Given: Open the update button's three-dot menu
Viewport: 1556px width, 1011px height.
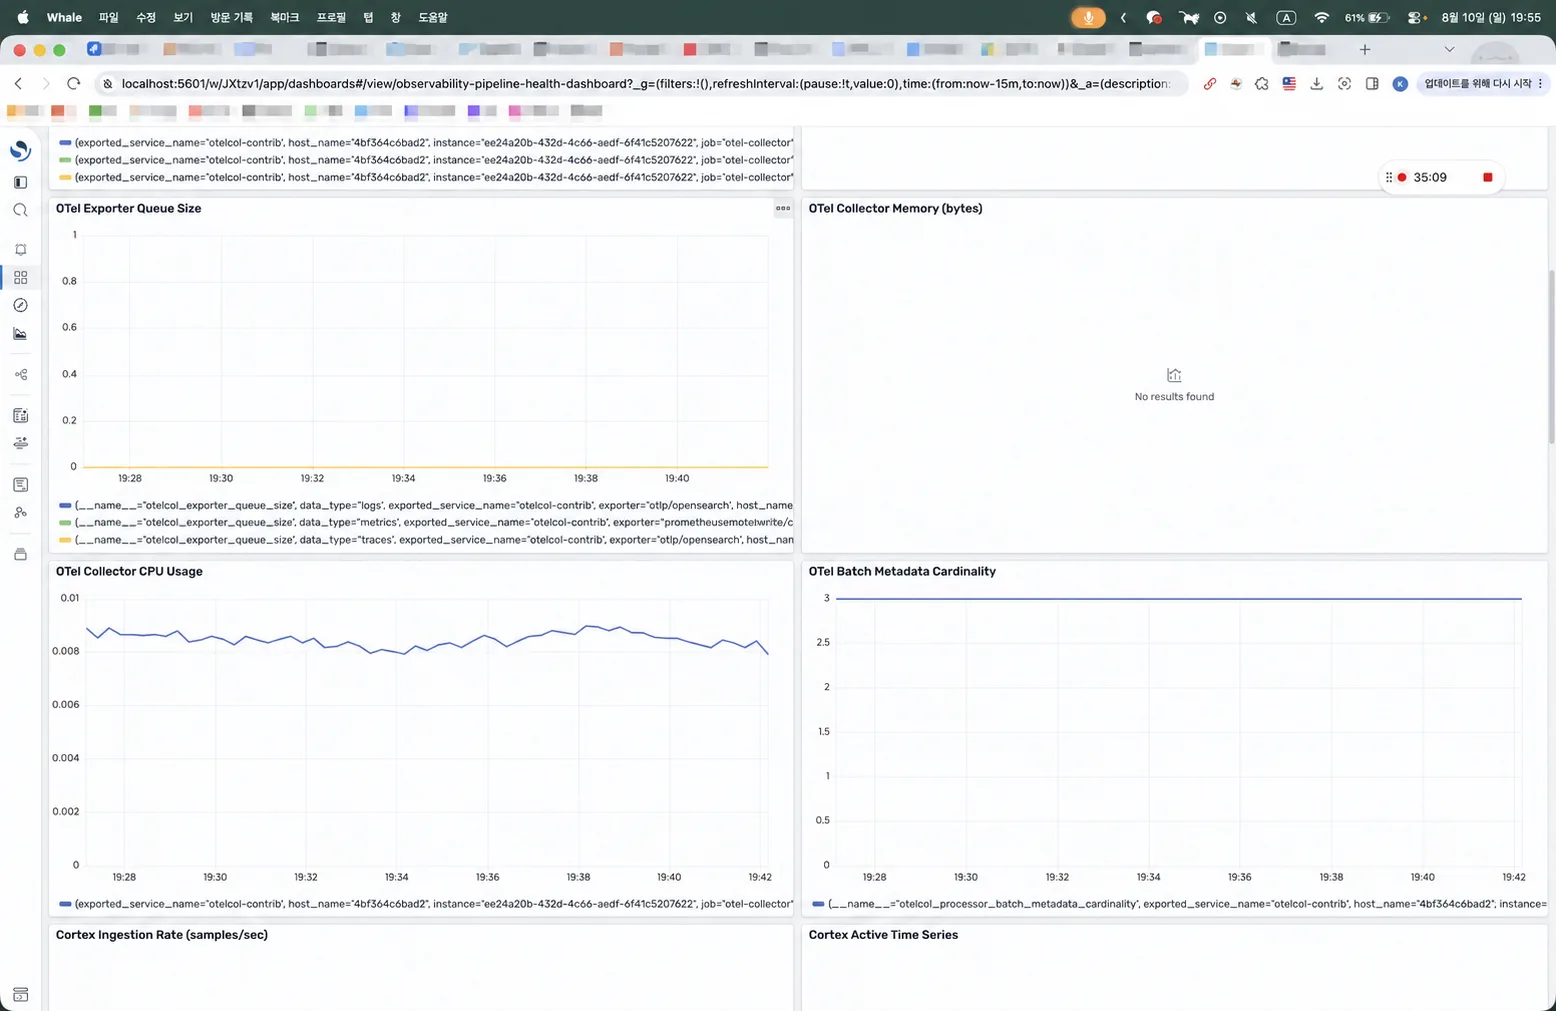Looking at the screenshot, I should [x=1540, y=84].
